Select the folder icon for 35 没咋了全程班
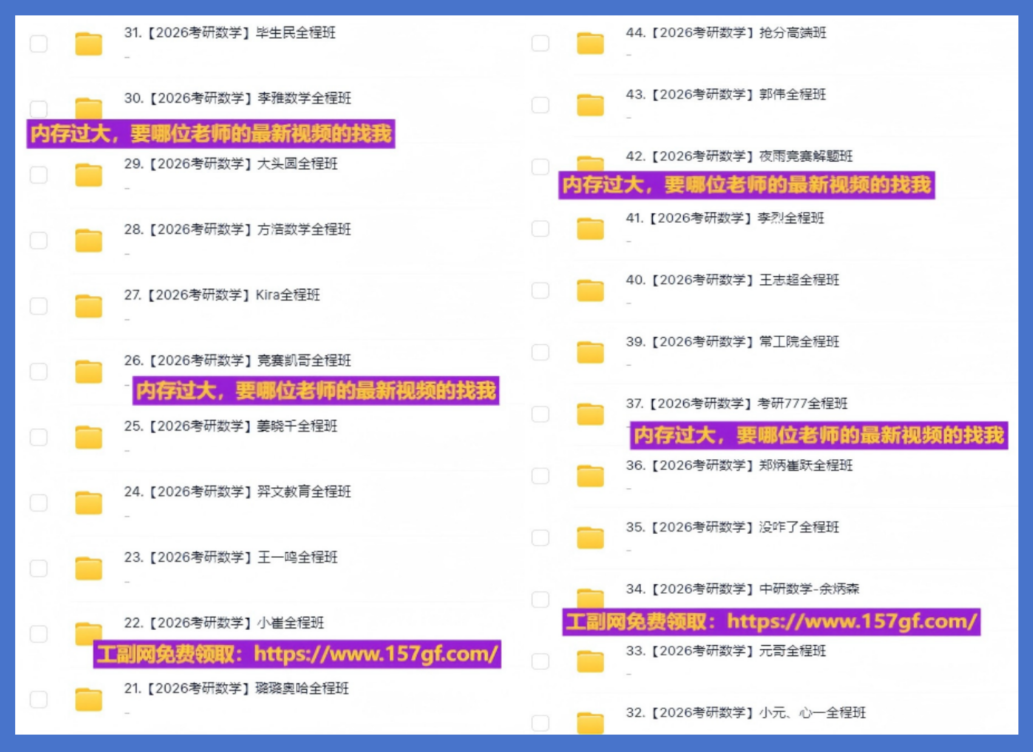Viewport: 1033px width, 752px height. pos(590,538)
